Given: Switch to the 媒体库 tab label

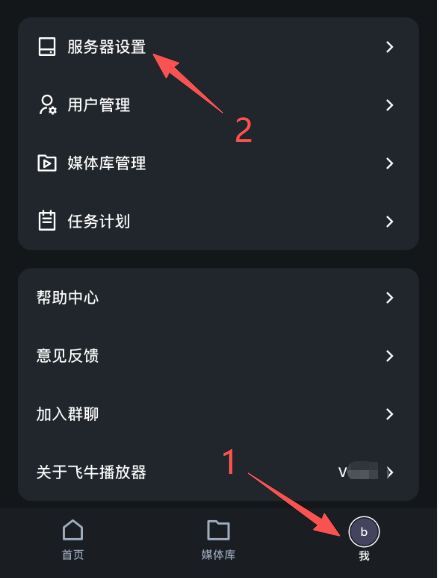Looking at the screenshot, I should click(218, 554).
